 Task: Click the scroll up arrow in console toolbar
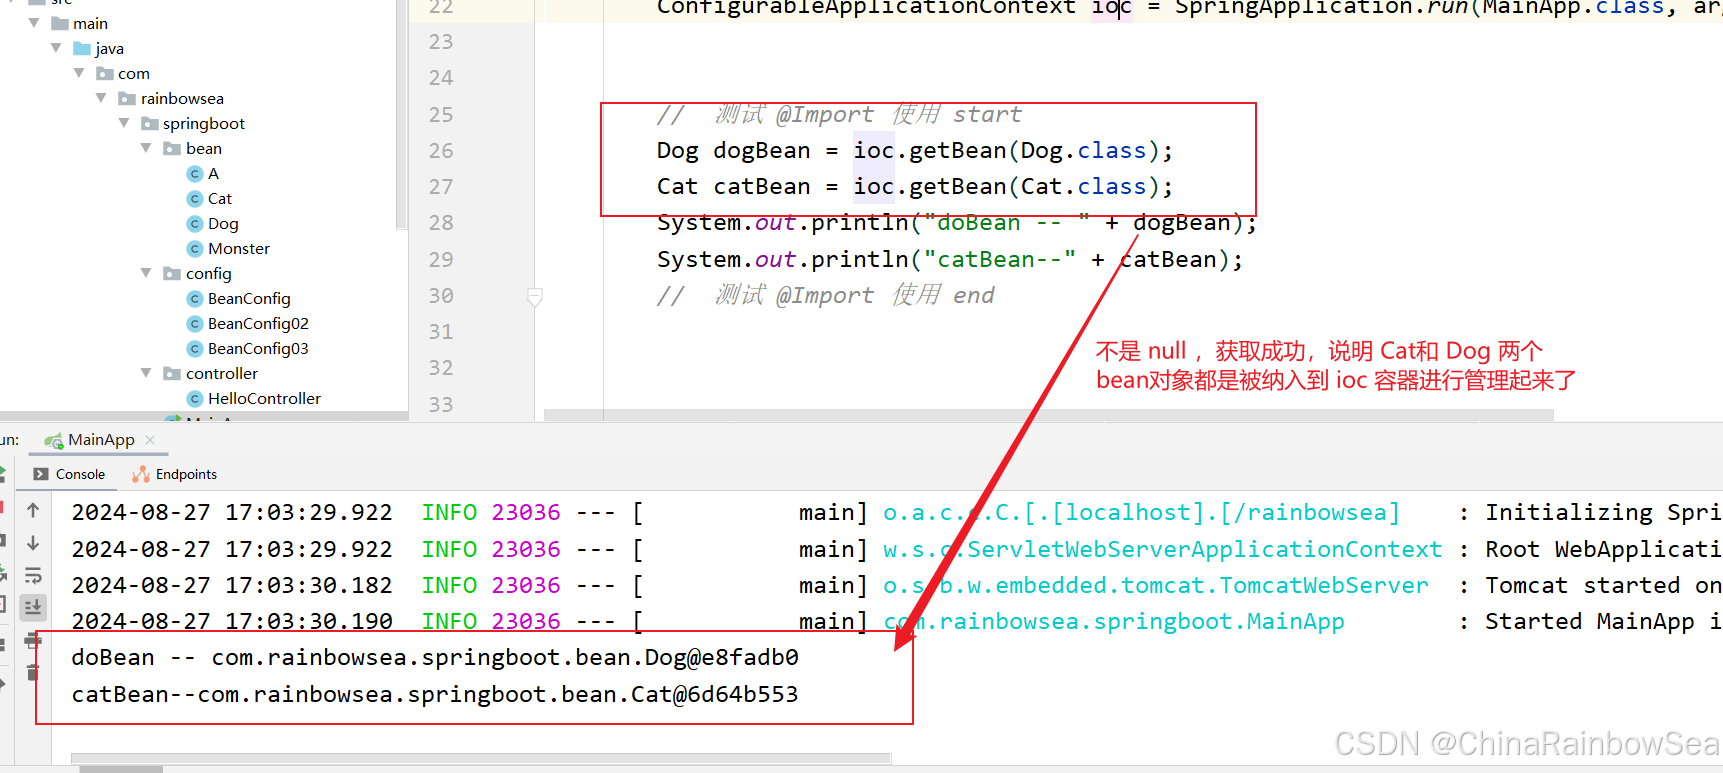[x=33, y=511]
